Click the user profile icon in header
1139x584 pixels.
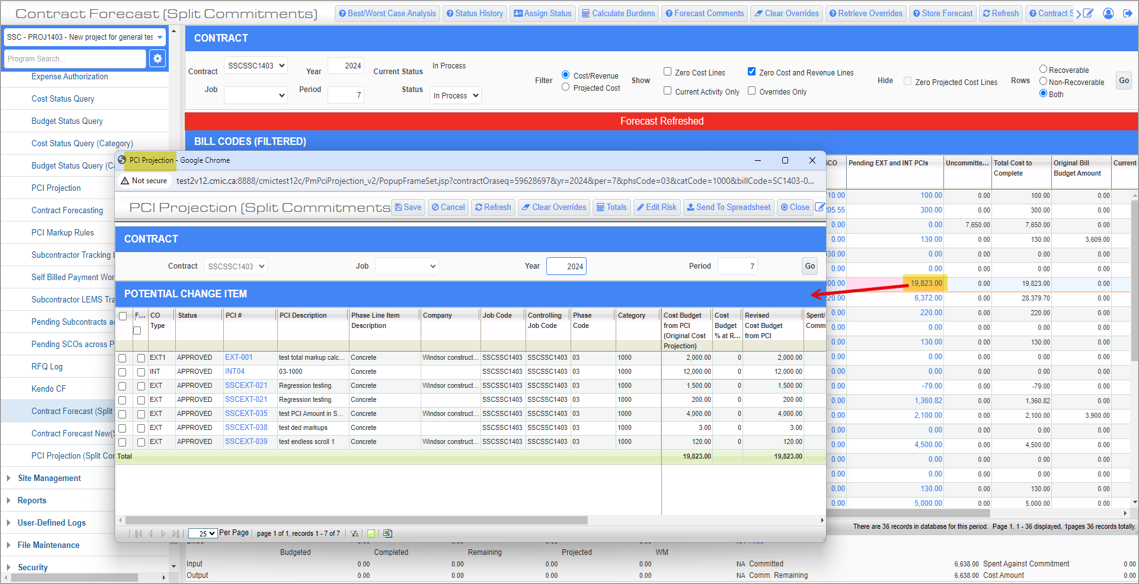tap(1108, 14)
